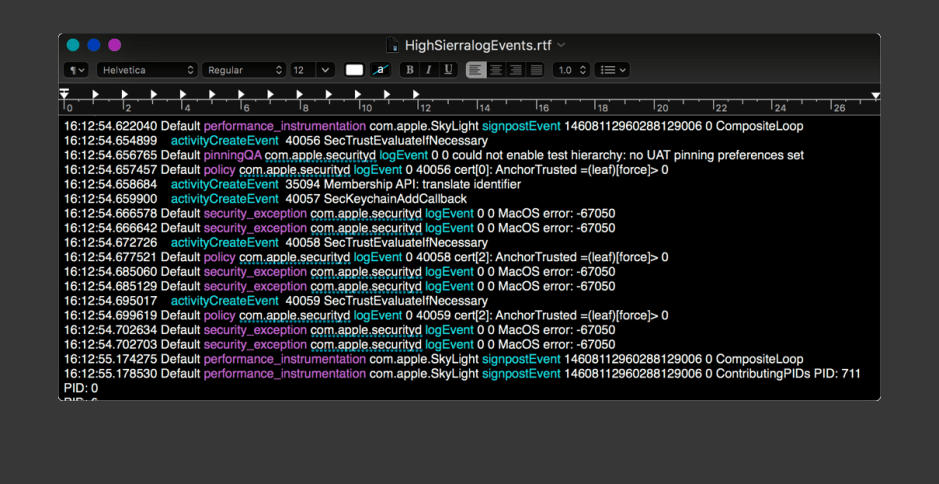
Task: Align text to the right
Action: point(516,70)
